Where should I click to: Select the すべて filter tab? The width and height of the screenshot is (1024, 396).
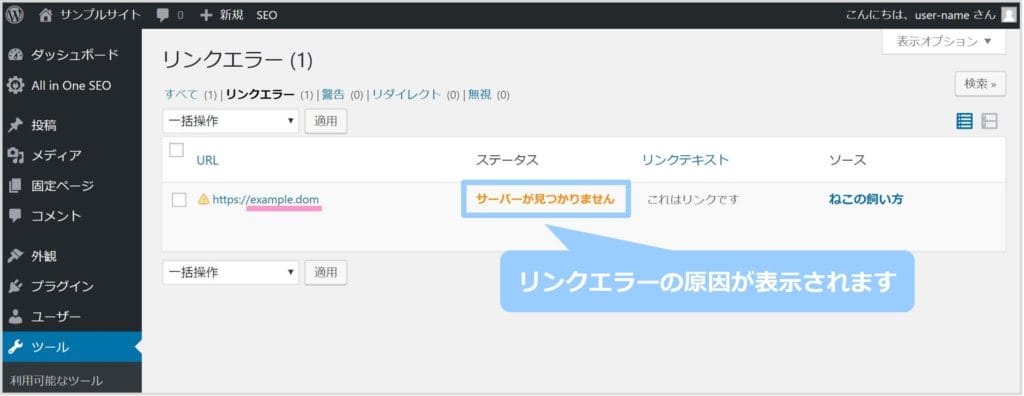point(181,94)
